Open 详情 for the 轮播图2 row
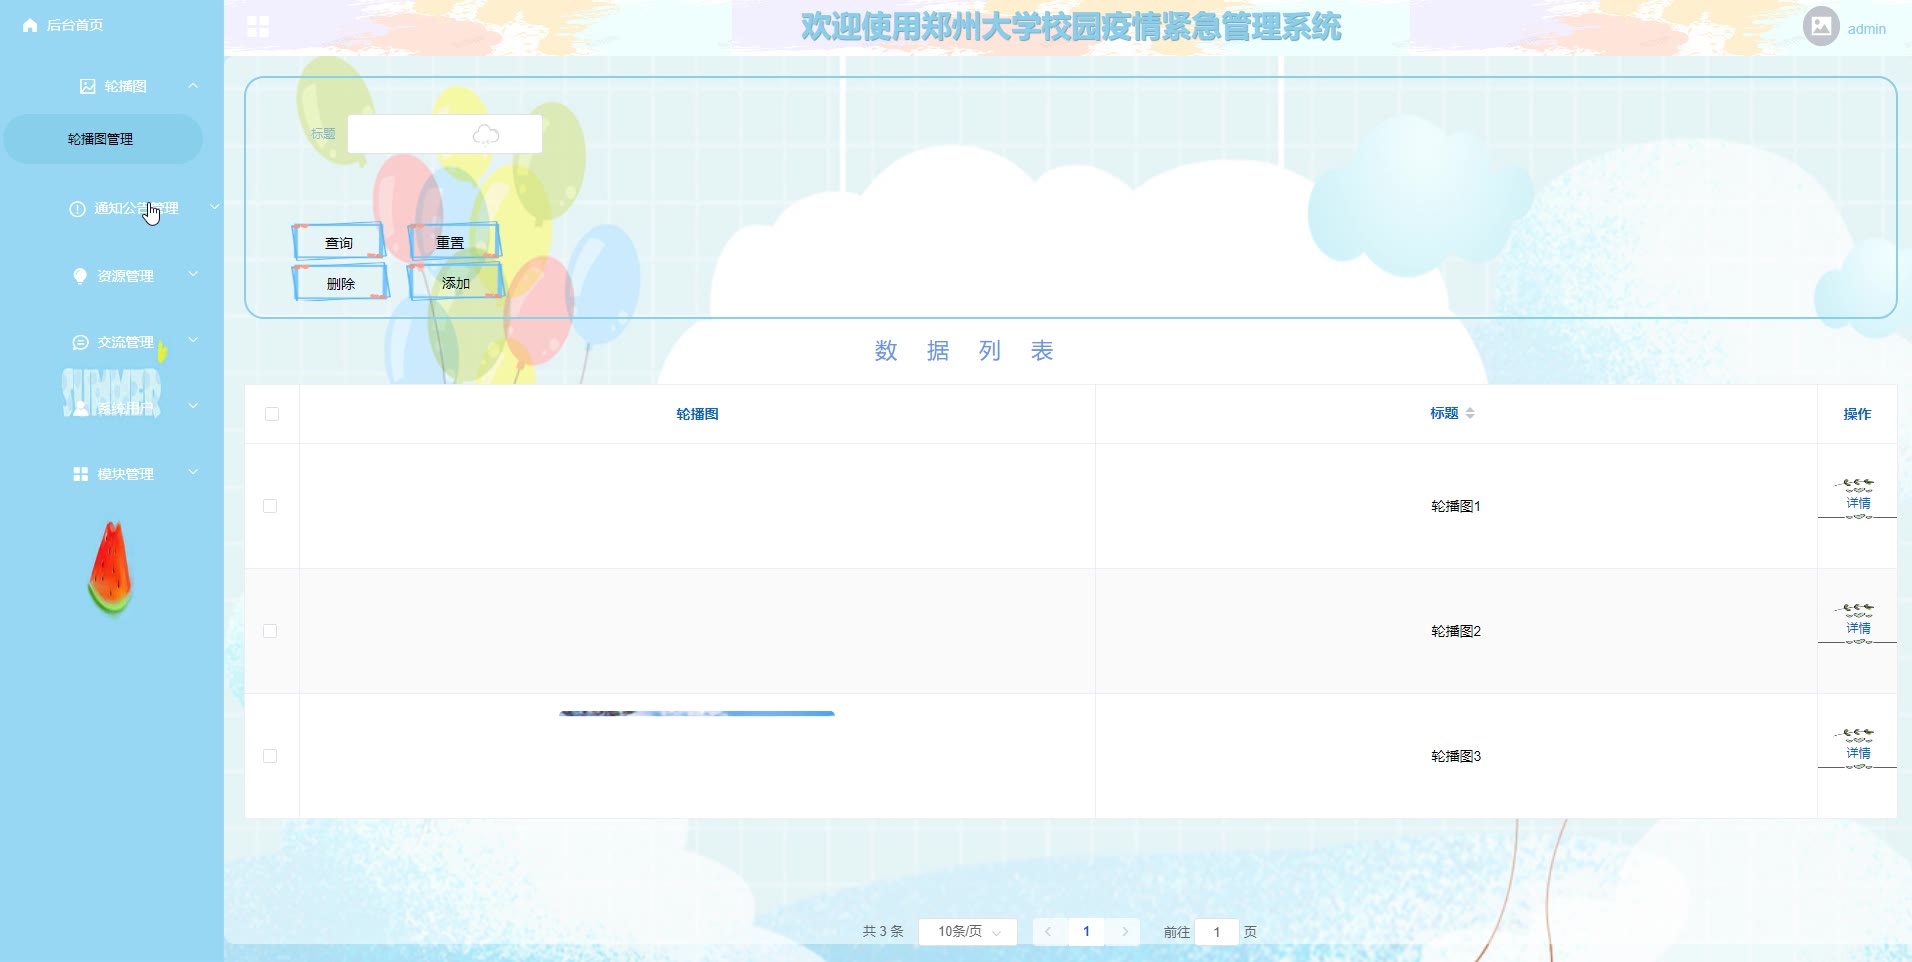Viewport: 1912px width, 962px height. (1858, 628)
